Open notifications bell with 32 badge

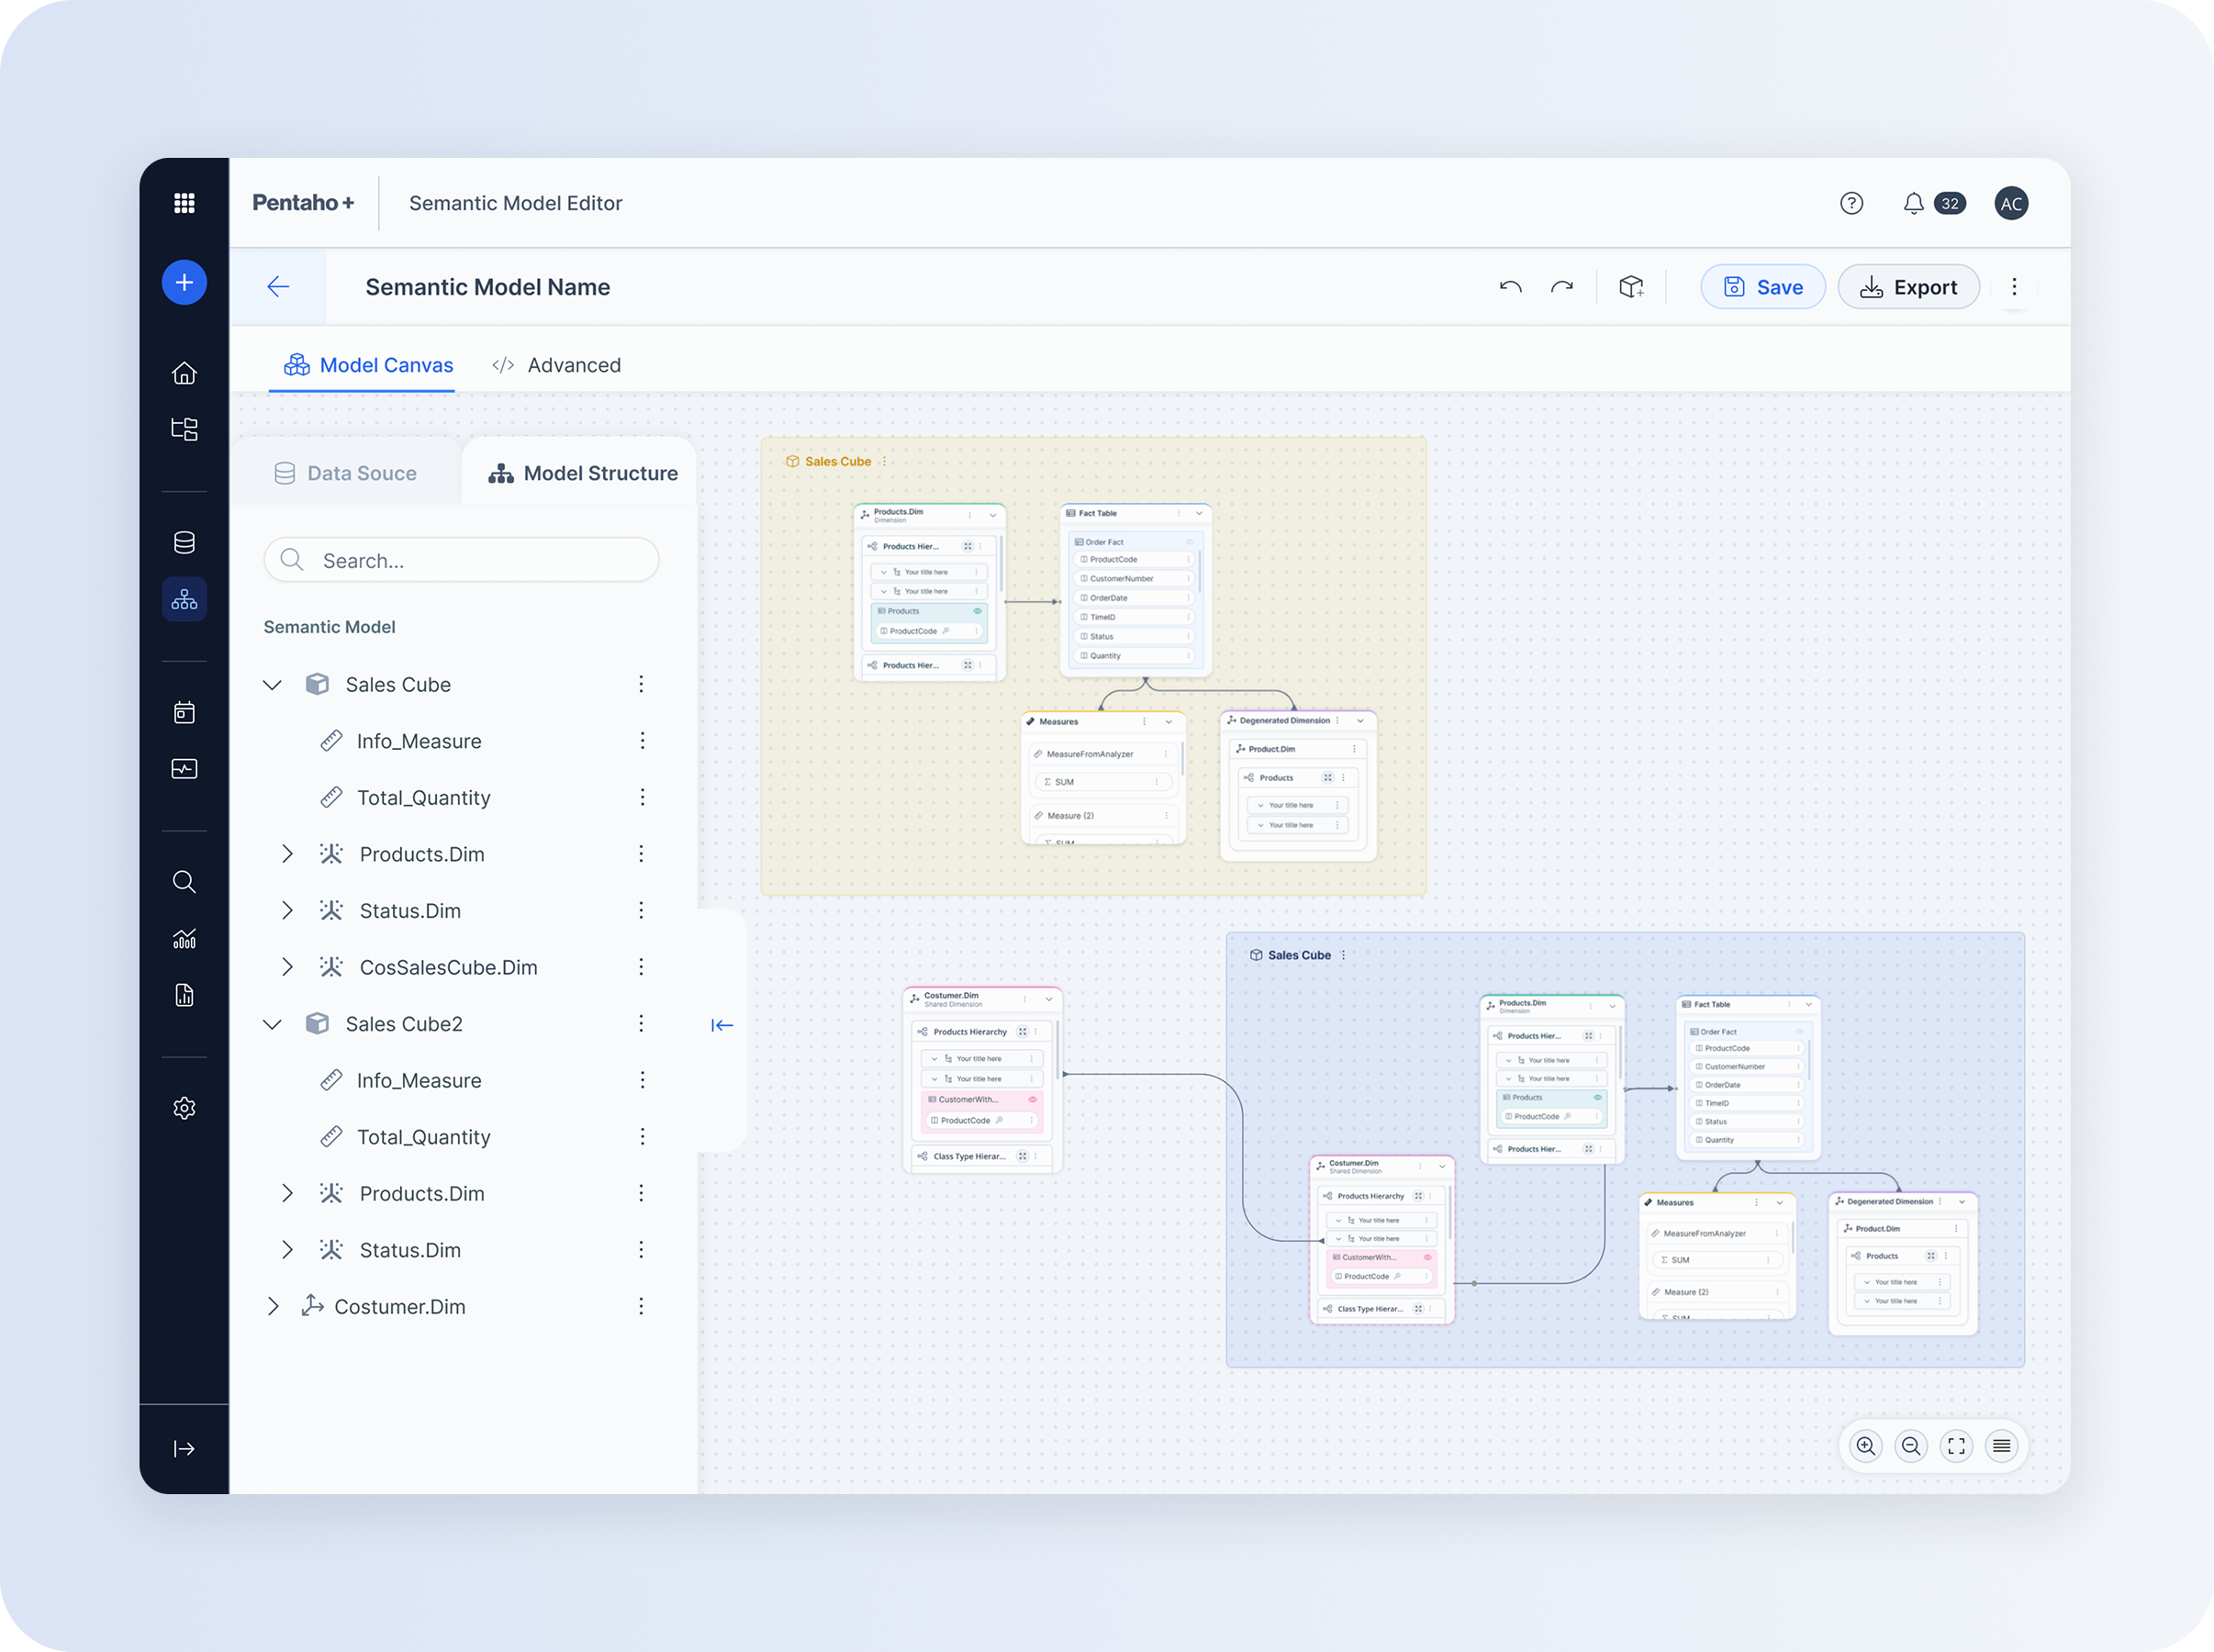[1932, 204]
